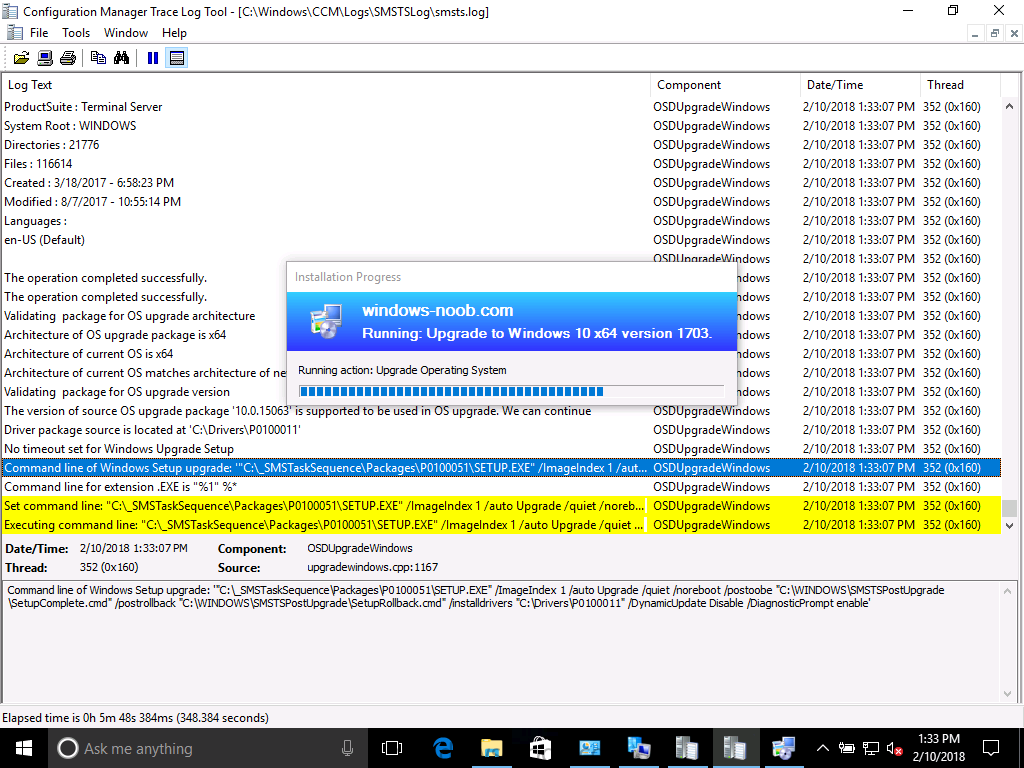The height and width of the screenshot is (768, 1024).
Task: Open the File menu
Action: pos(39,33)
